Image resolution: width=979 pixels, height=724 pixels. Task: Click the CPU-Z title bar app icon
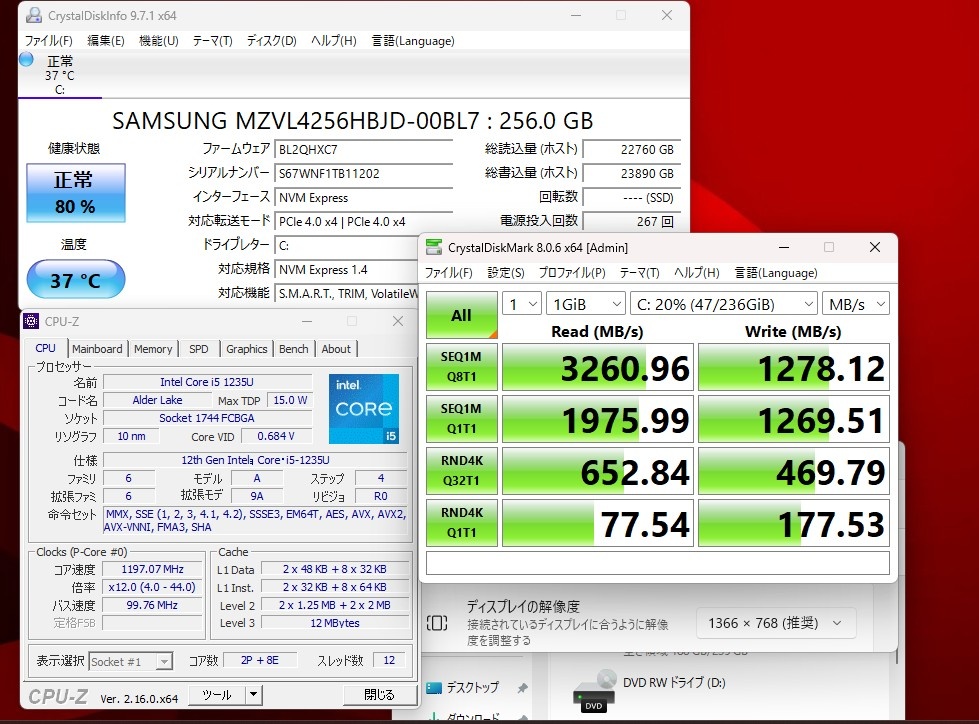(31, 321)
